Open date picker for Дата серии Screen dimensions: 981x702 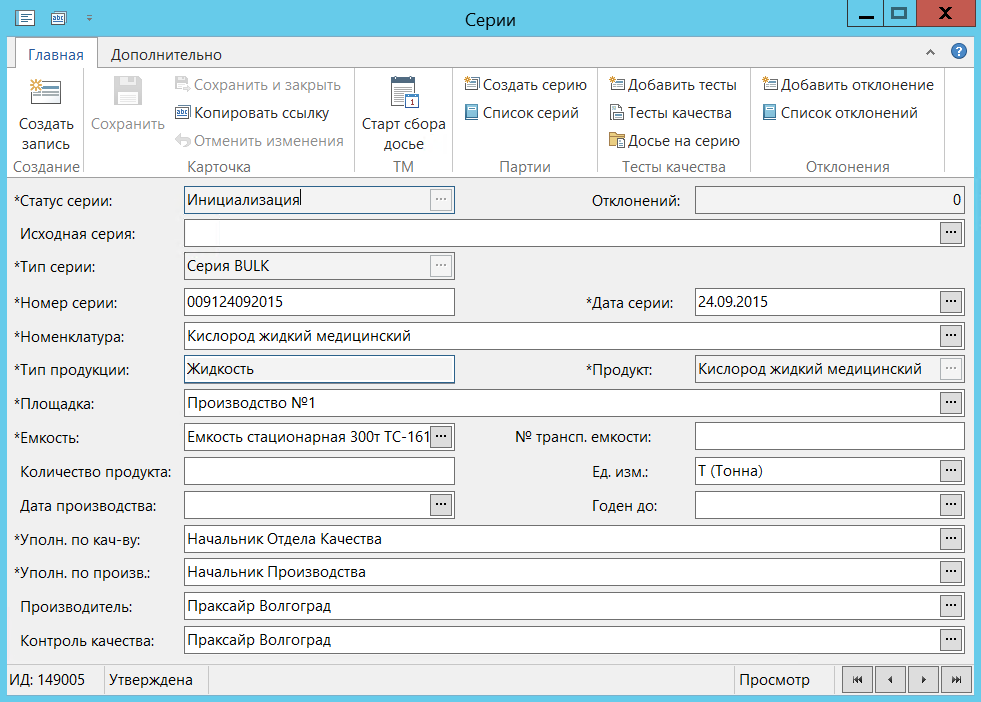click(951, 302)
